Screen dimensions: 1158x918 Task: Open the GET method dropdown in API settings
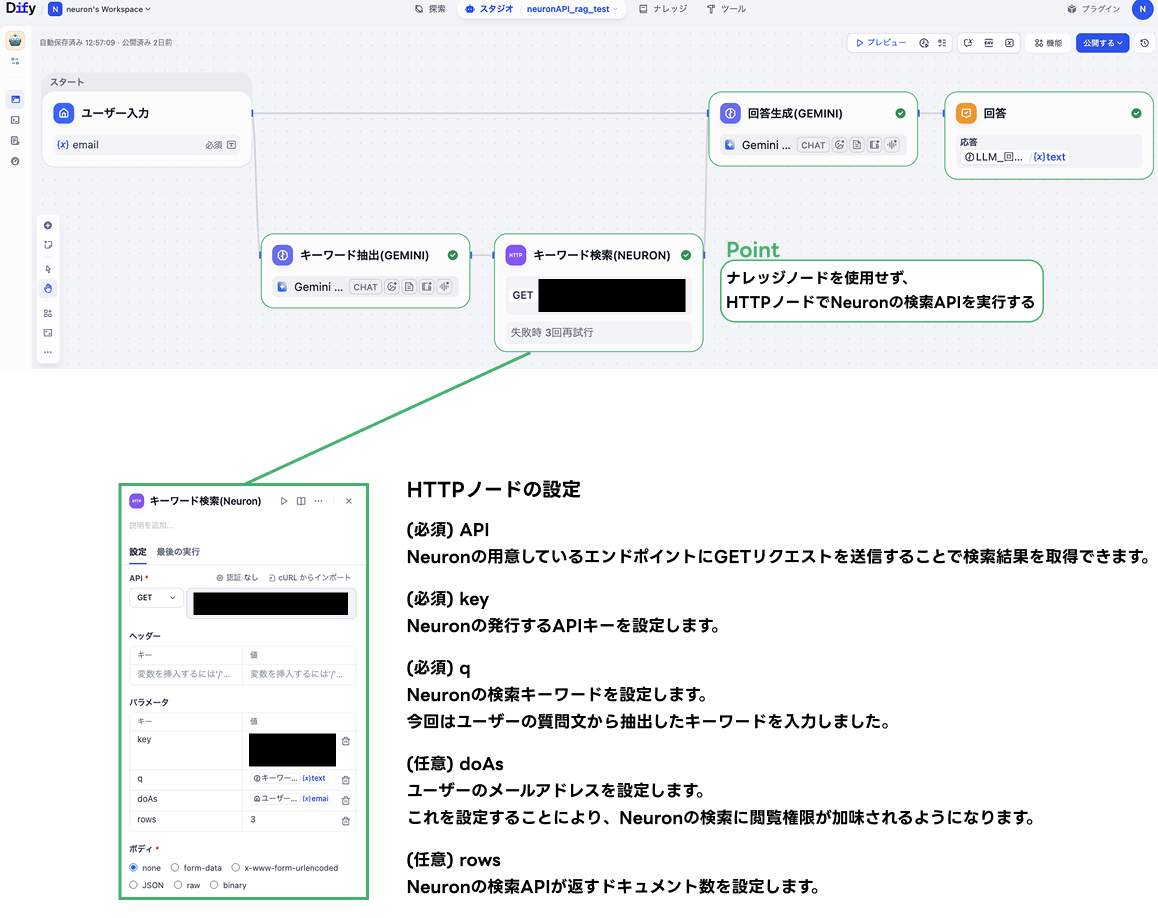tap(155, 598)
